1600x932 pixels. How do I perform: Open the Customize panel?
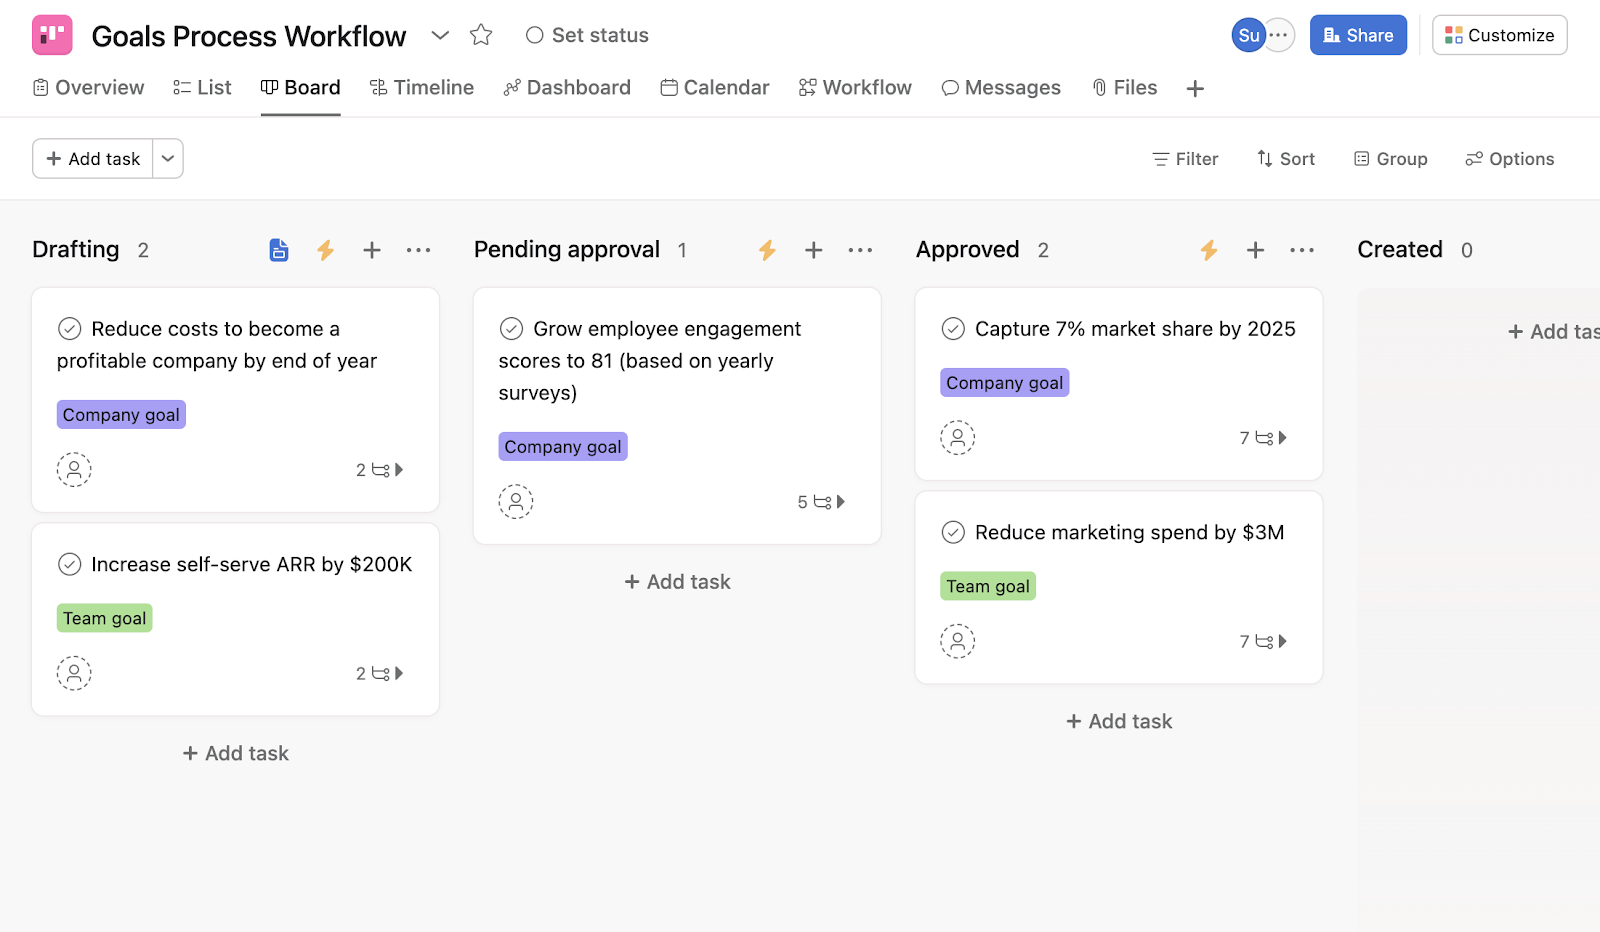1499,35
